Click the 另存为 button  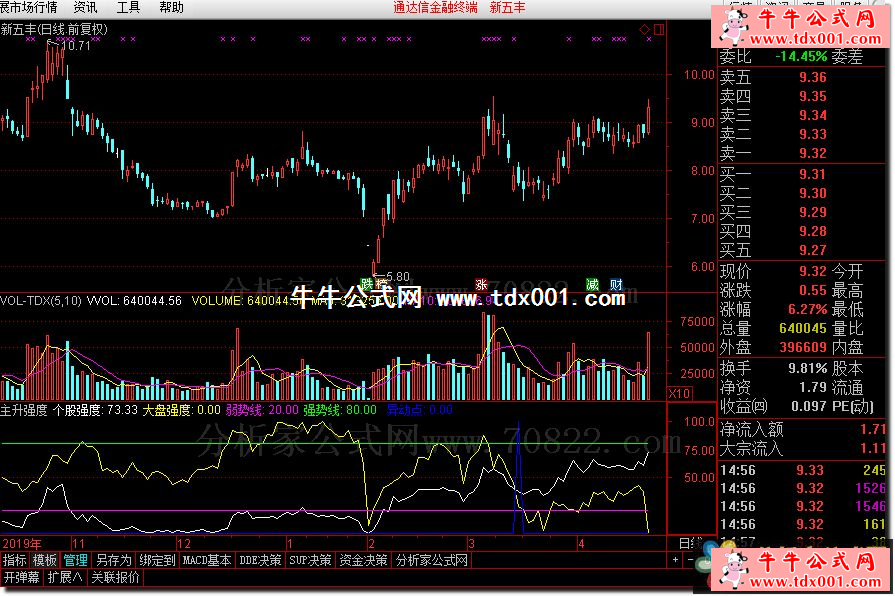click(x=114, y=561)
